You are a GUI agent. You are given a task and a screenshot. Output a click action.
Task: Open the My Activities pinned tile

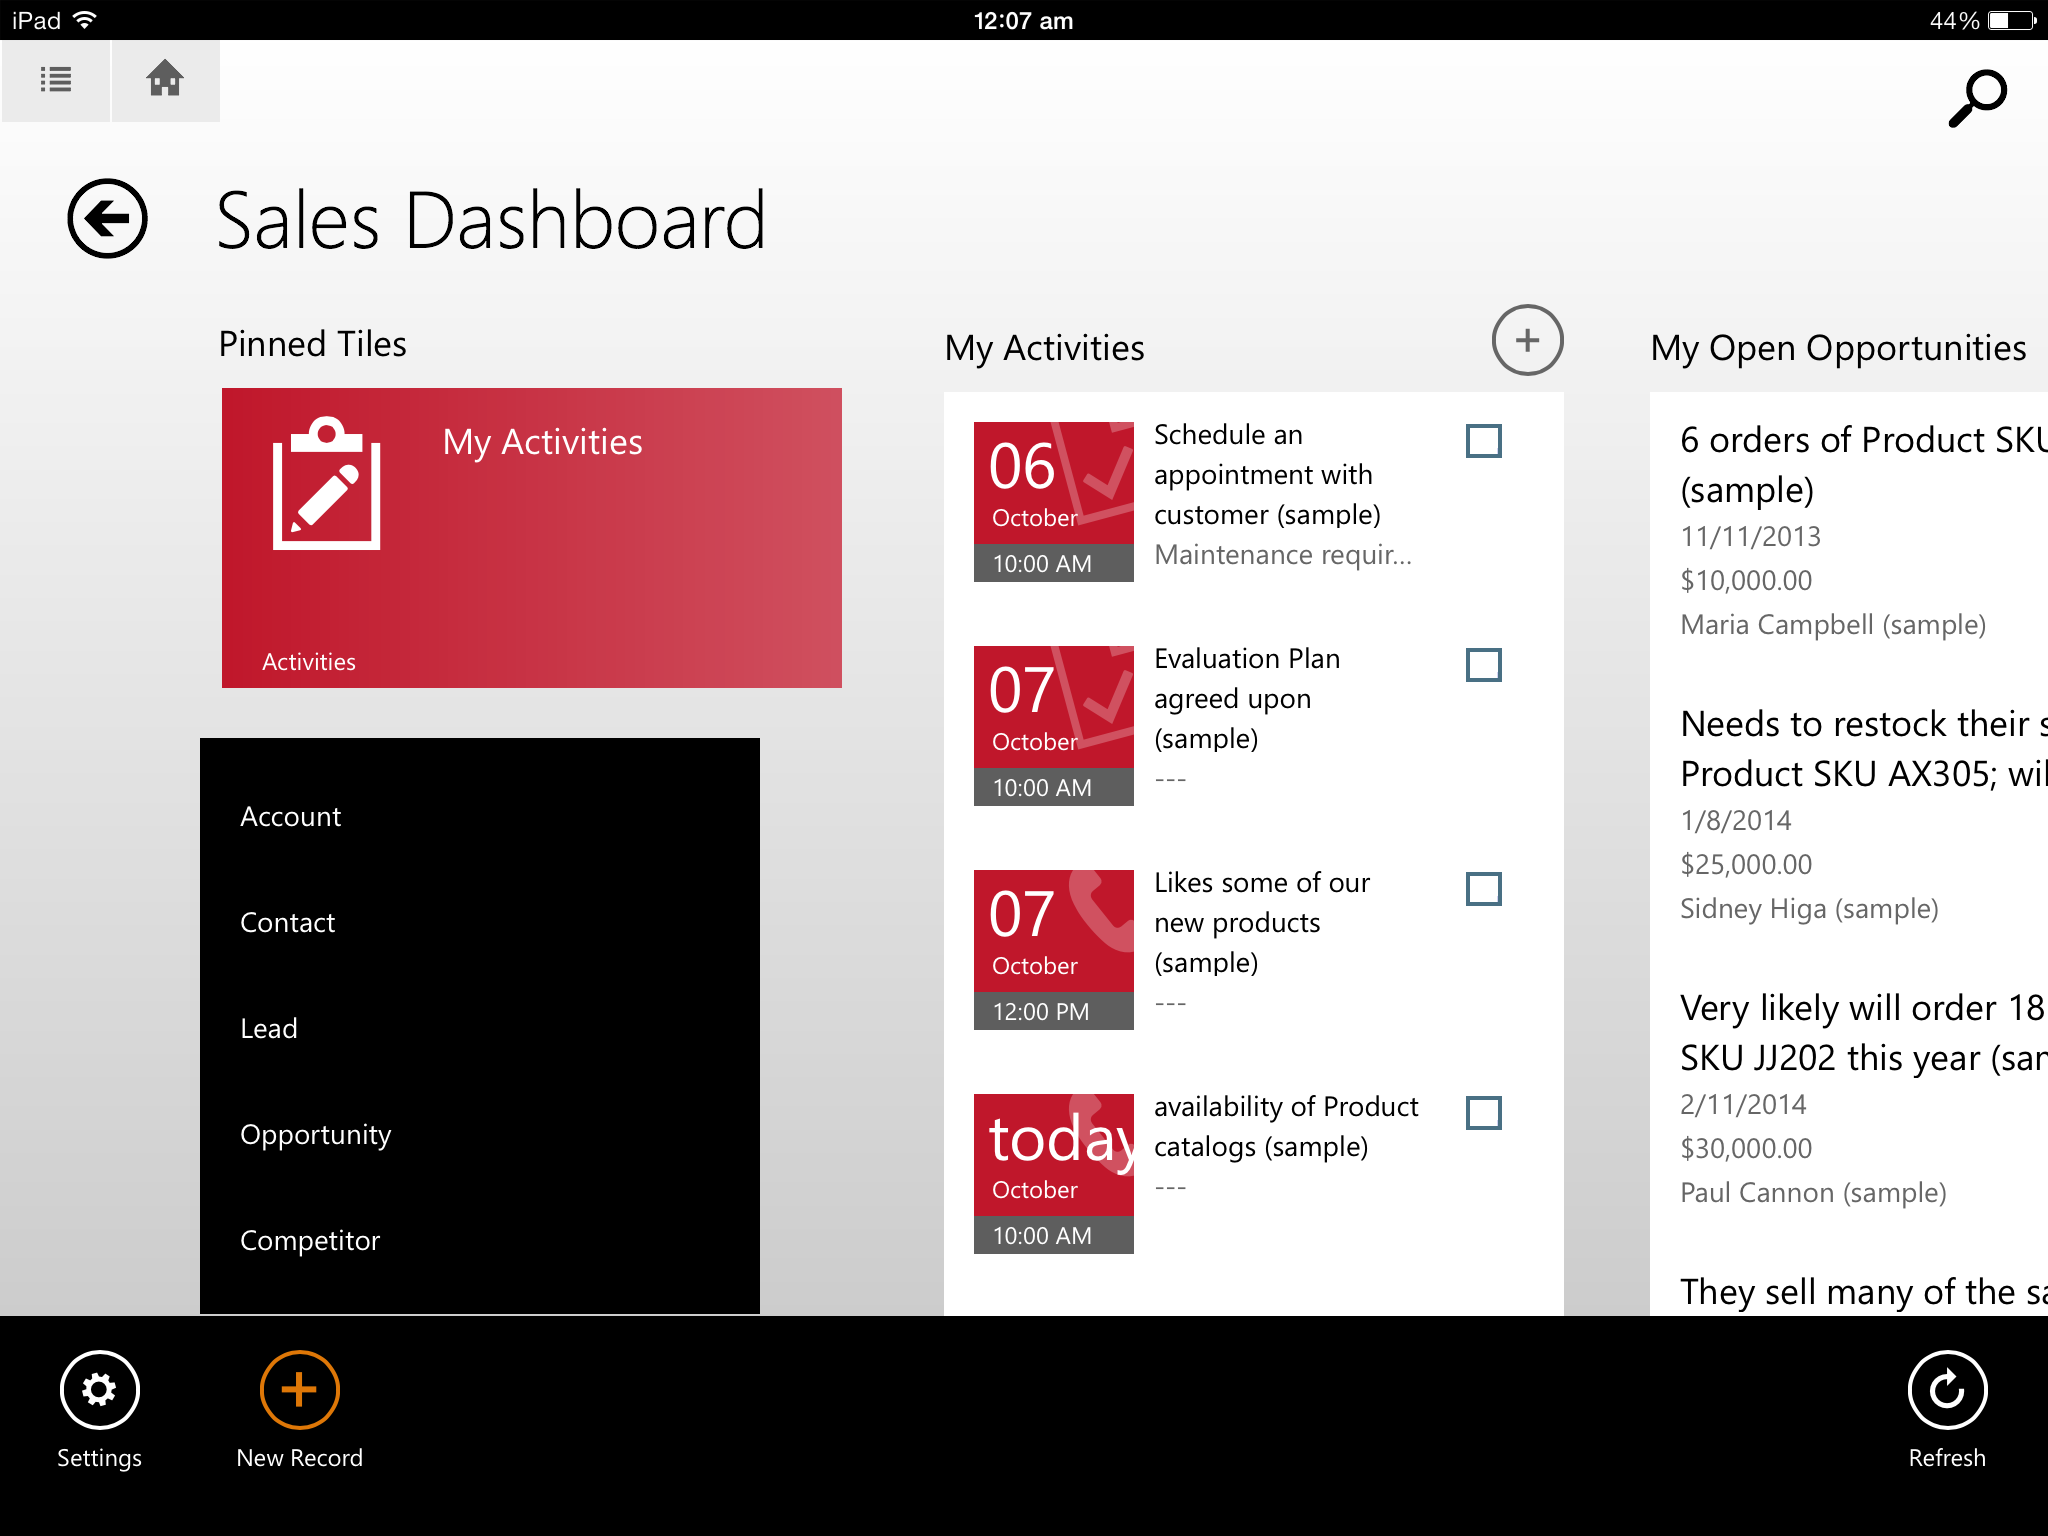click(531, 538)
